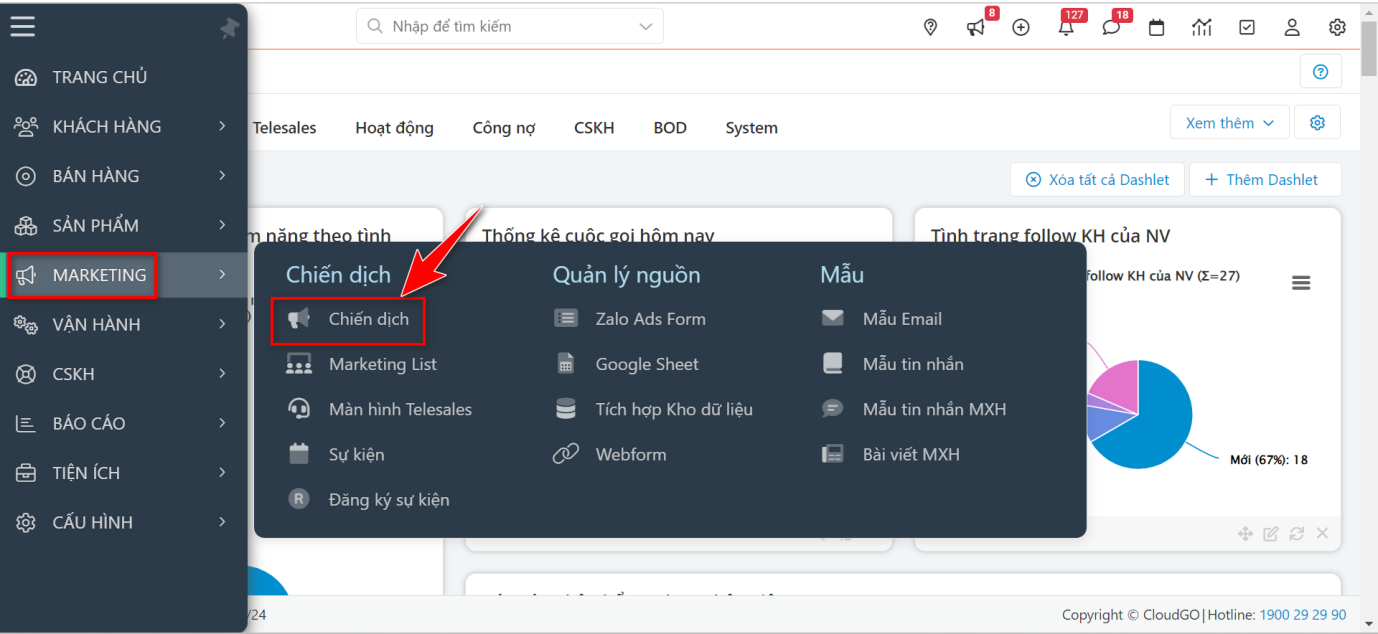Open the calendar icon in top bar

point(1156,27)
